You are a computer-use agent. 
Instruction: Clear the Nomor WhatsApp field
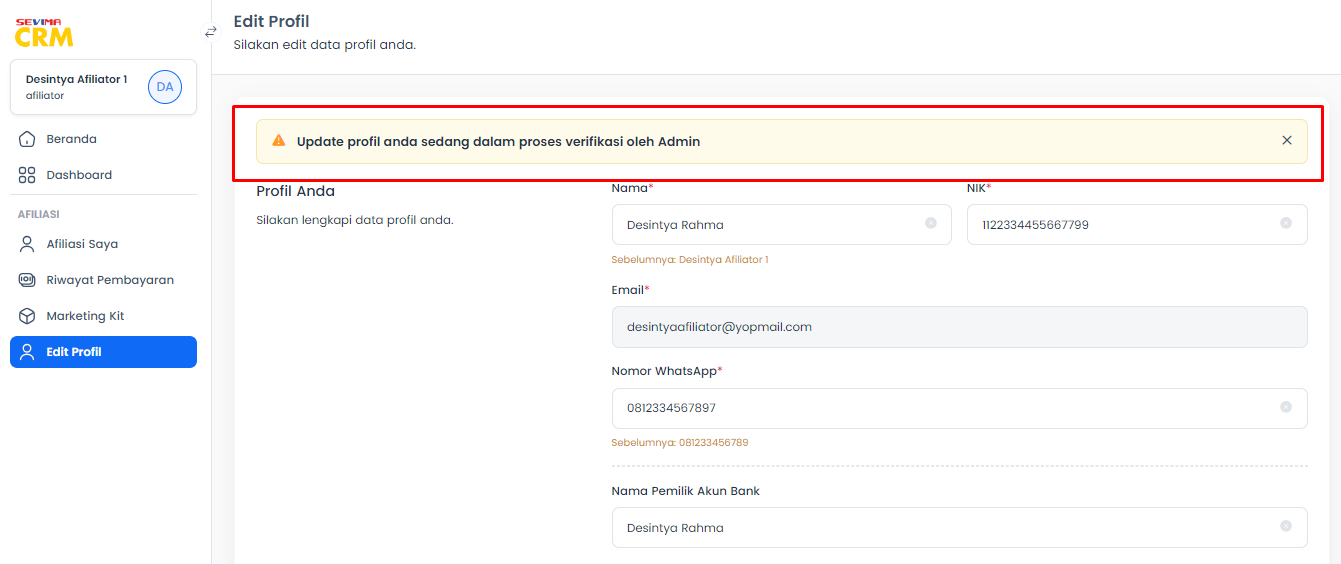1286,407
